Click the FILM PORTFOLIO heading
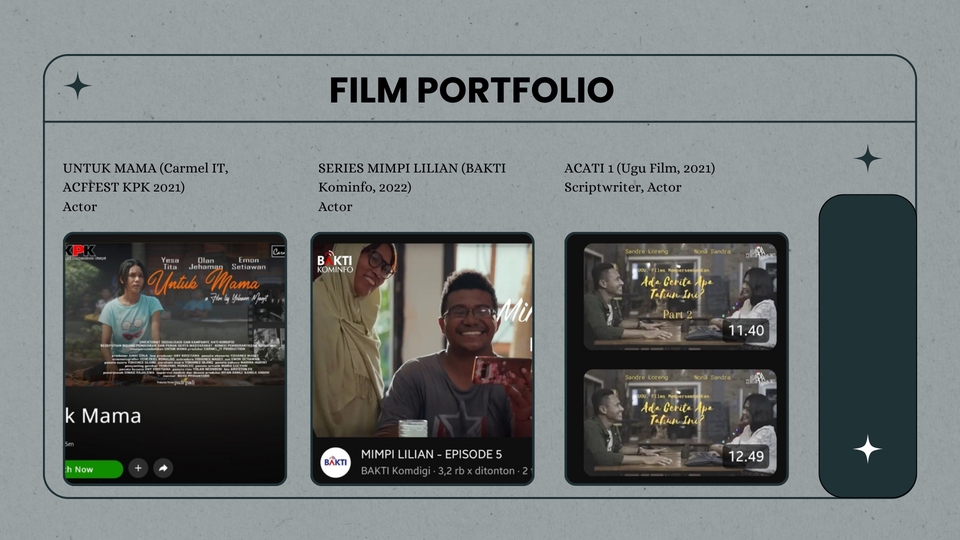 point(471,90)
